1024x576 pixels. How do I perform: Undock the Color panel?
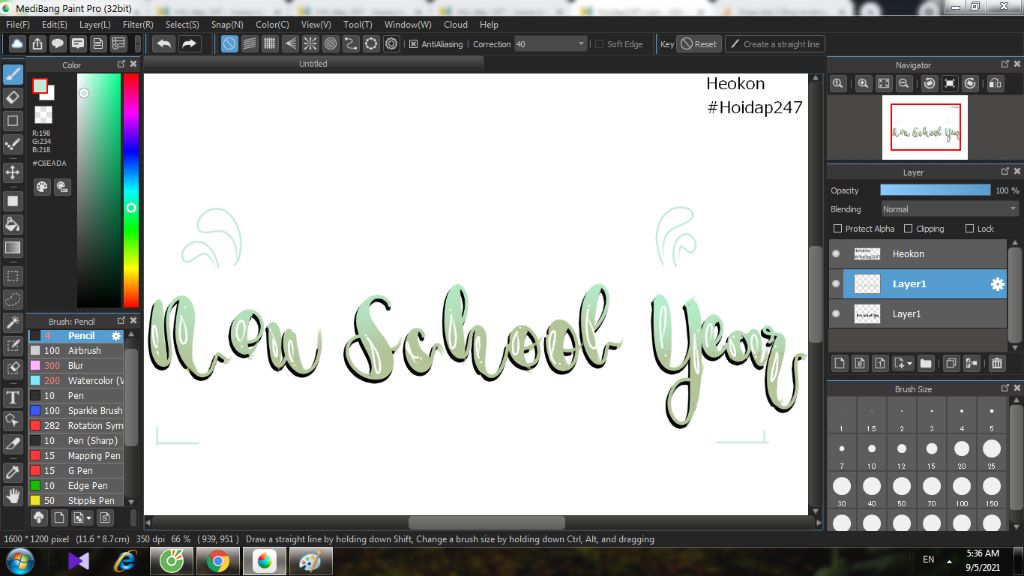coord(121,64)
